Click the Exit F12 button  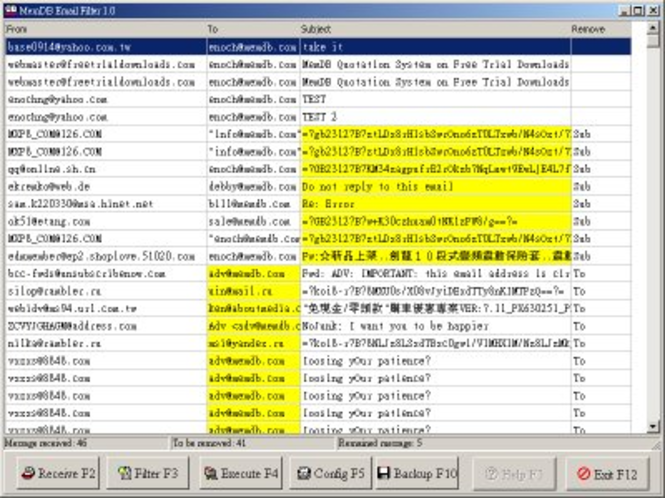click(607, 474)
